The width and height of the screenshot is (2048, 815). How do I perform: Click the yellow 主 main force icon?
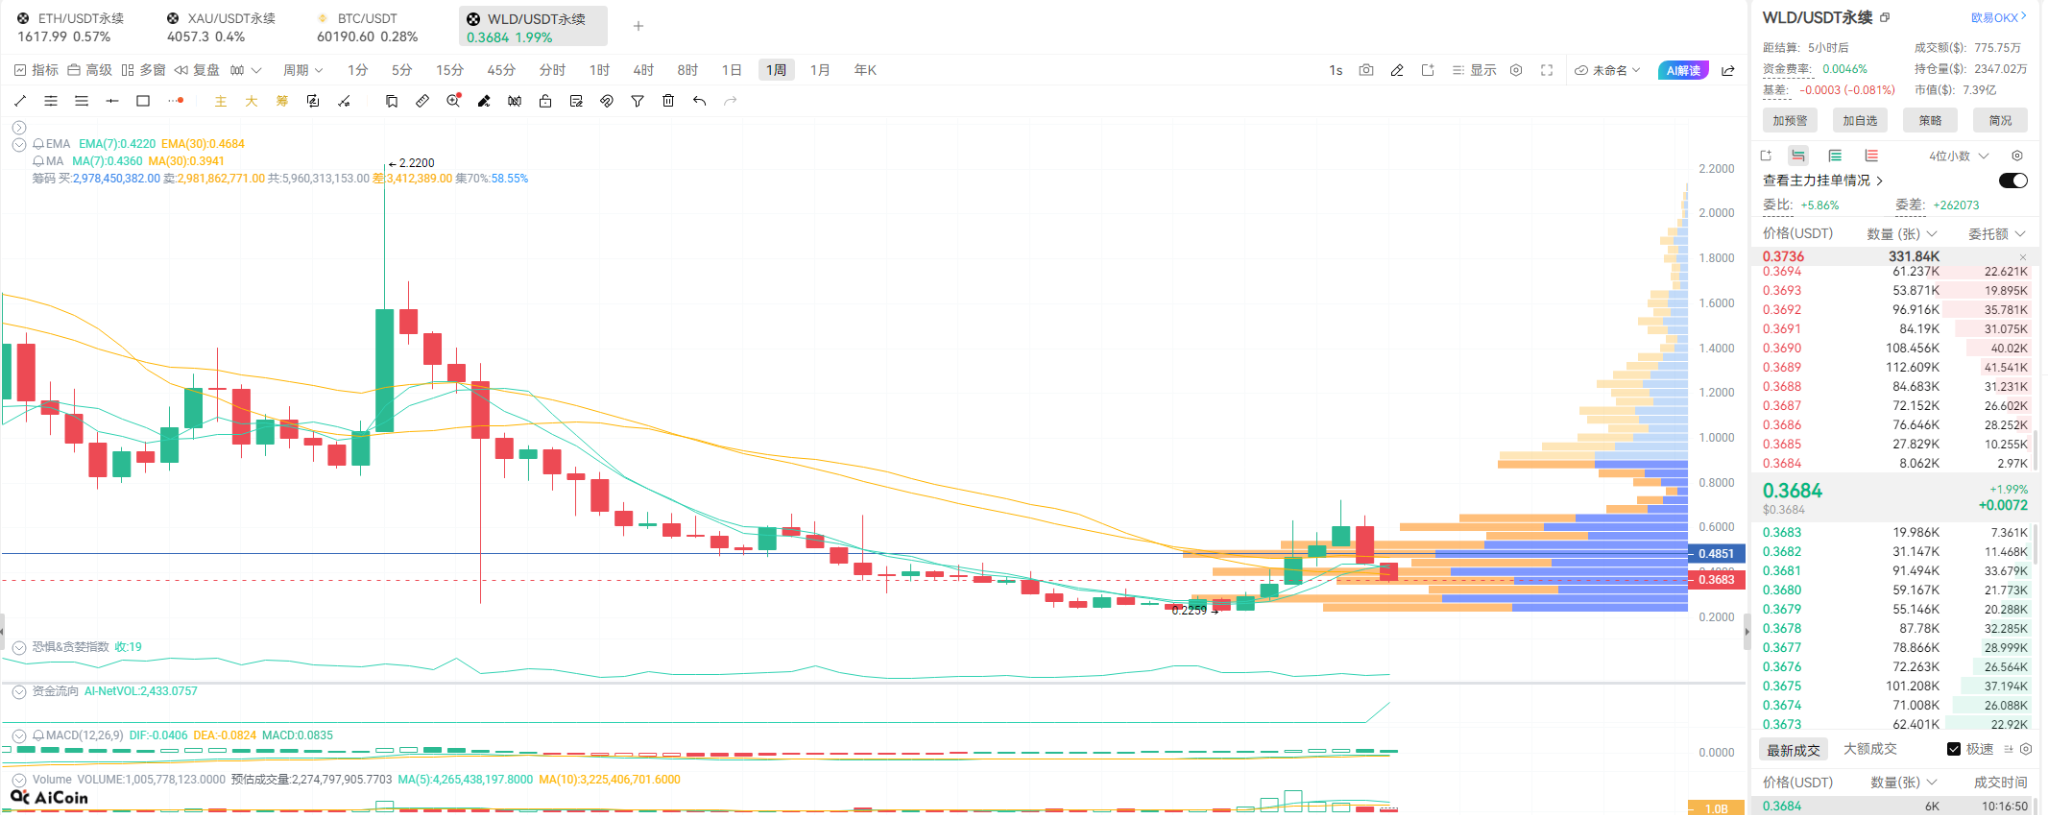pyautogui.click(x=221, y=101)
